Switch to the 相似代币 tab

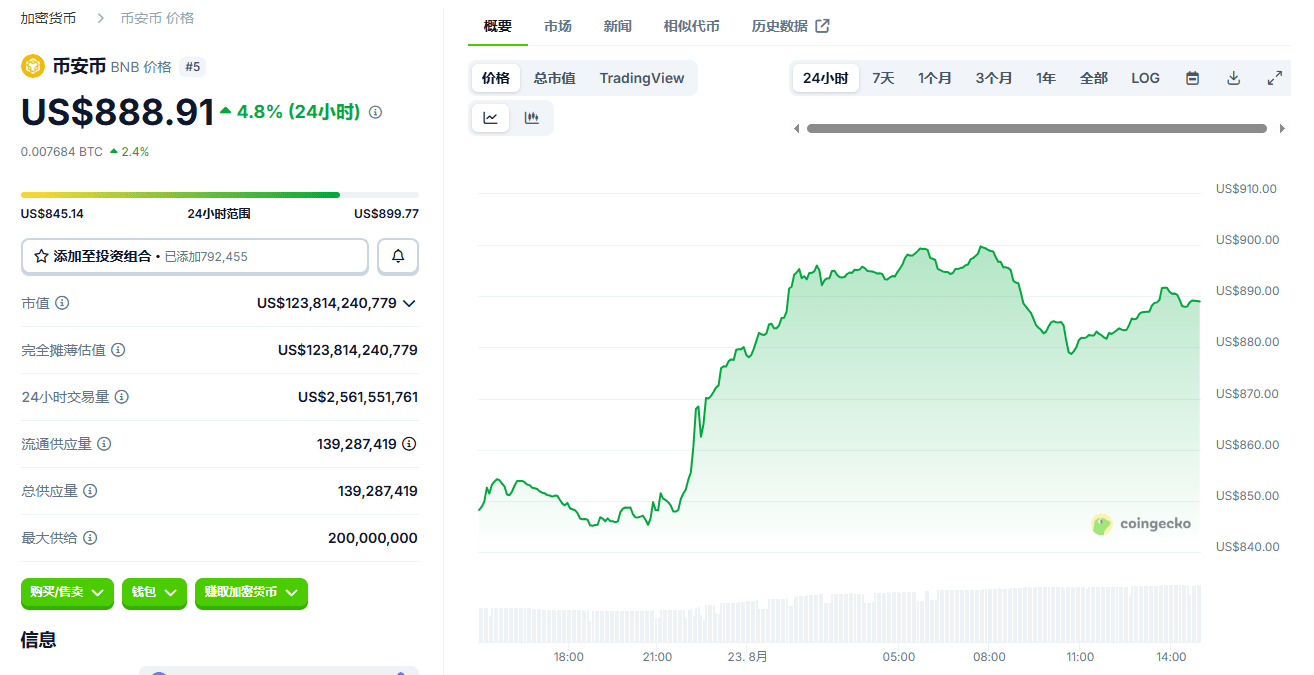pos(692,26)
